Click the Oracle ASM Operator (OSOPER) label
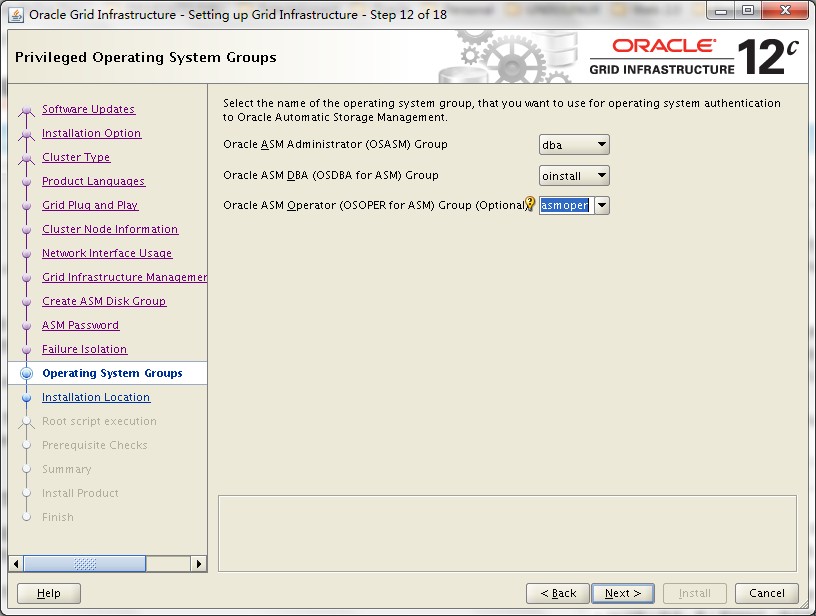The width and height of the screenshot is (816, 616). tap(374, 205)
